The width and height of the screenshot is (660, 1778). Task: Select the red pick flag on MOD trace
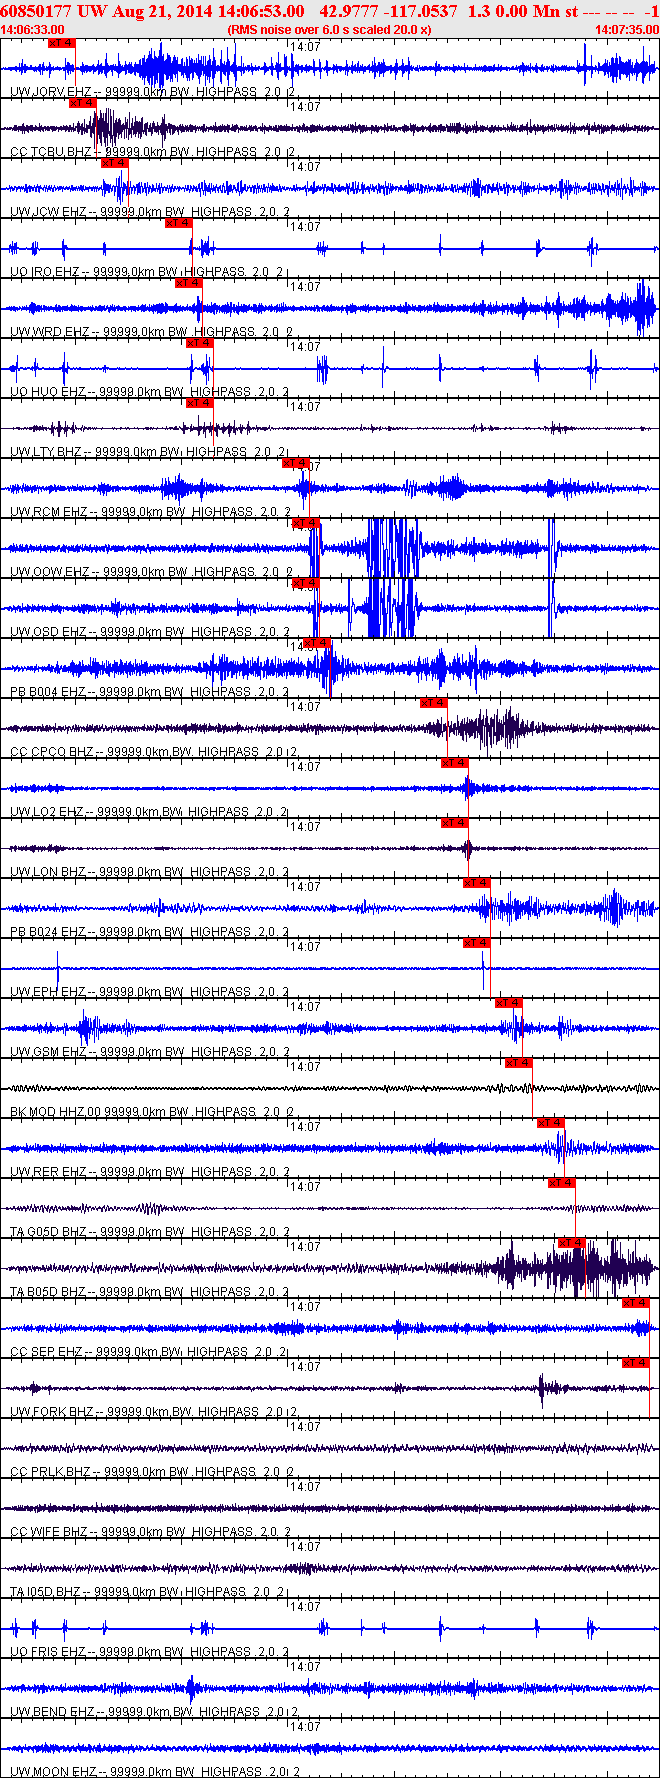519,1063
